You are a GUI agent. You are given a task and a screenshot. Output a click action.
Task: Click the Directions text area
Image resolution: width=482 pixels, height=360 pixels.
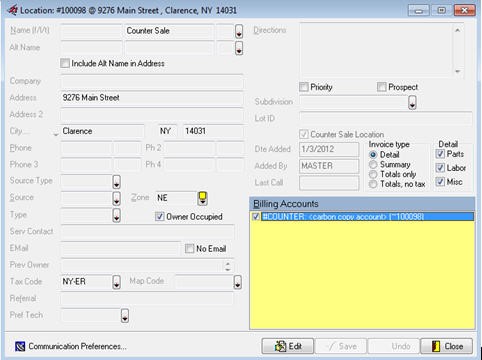coord(376,50)
